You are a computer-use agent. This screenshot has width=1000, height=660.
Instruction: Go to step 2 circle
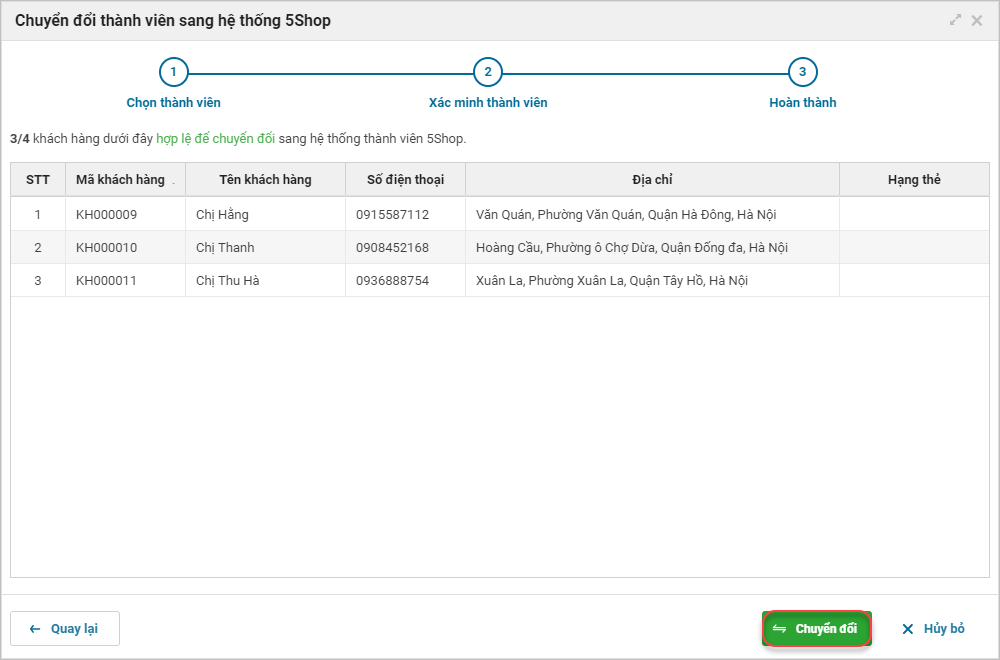pos(488,72)
